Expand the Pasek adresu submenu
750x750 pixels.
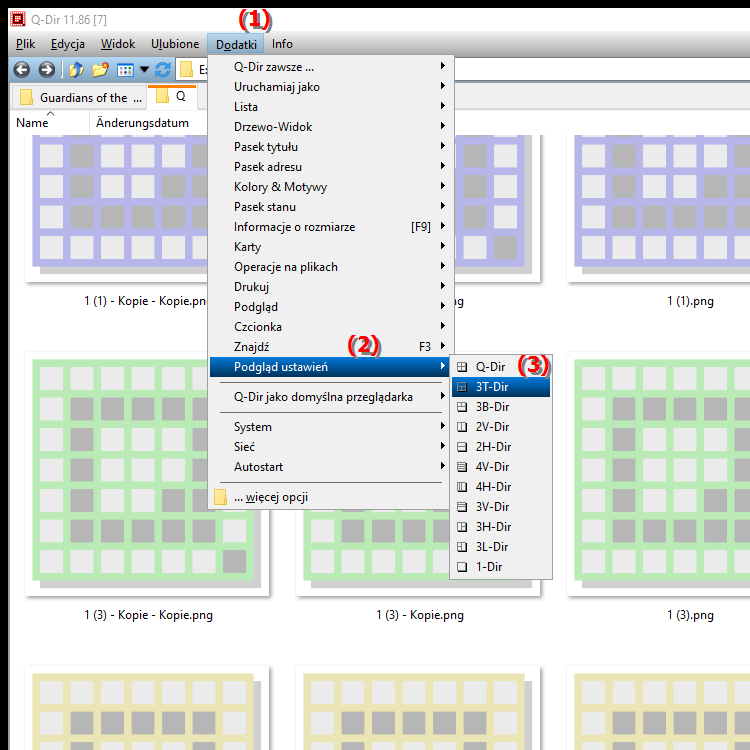click(331, 167)
